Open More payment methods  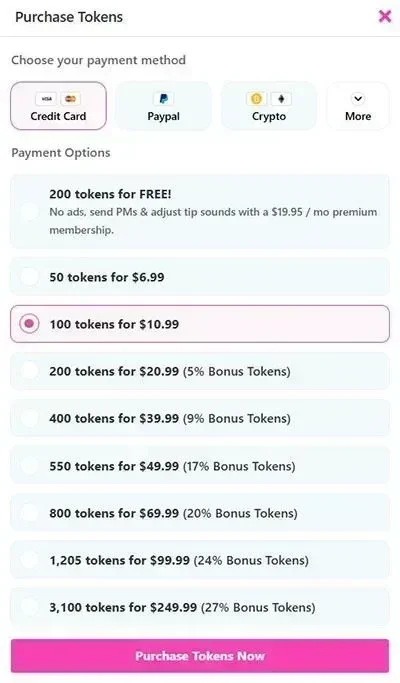(358, 106)
